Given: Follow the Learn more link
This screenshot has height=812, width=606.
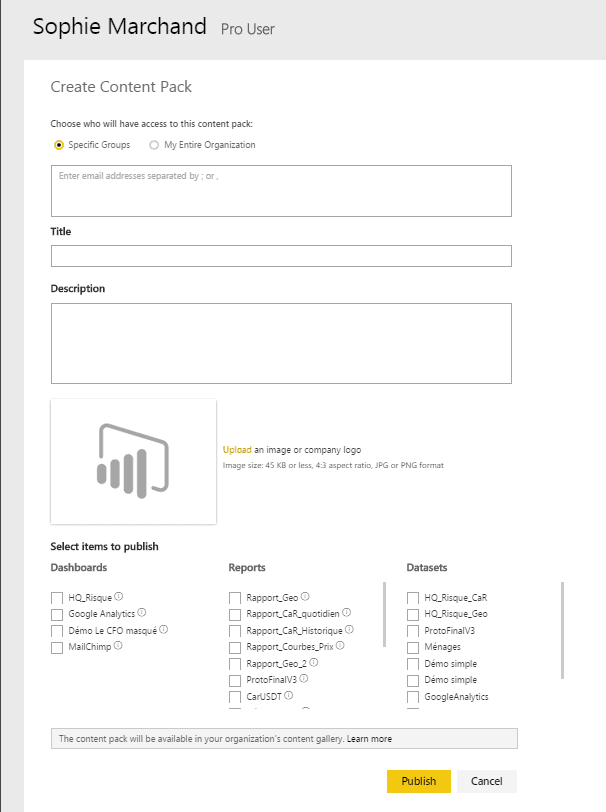Looking at the screenshot, I should (x=369, y=739).
